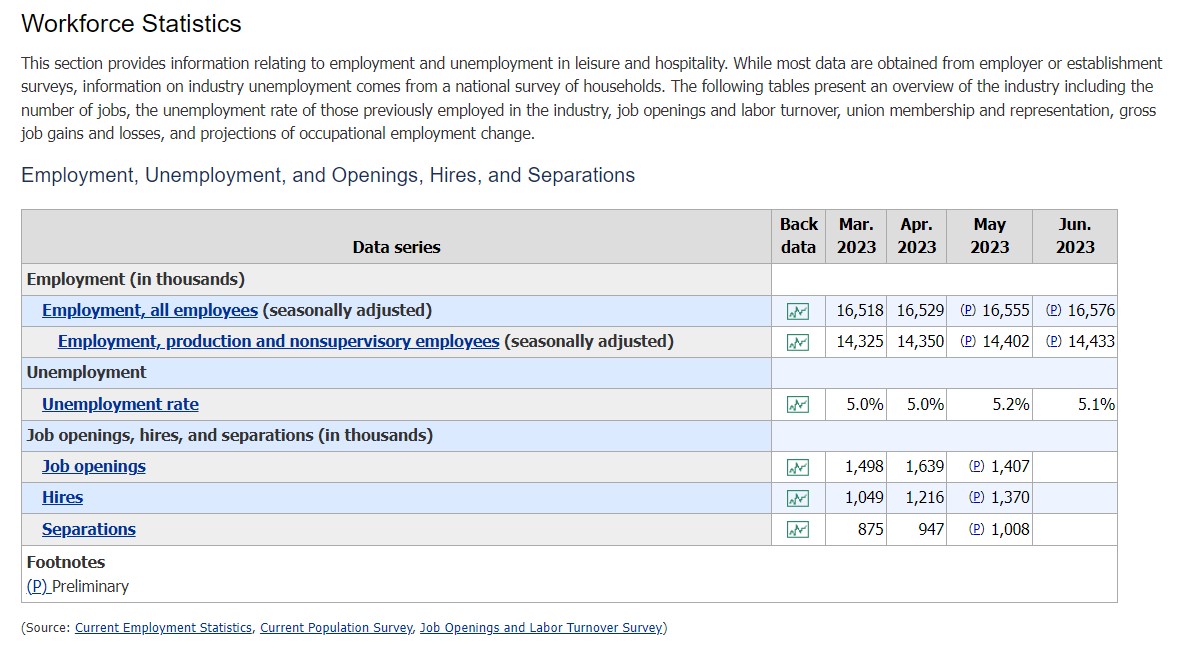Open back data chart for all employees
This screenshot has width=1185, height=651.
tap(797, 312)
